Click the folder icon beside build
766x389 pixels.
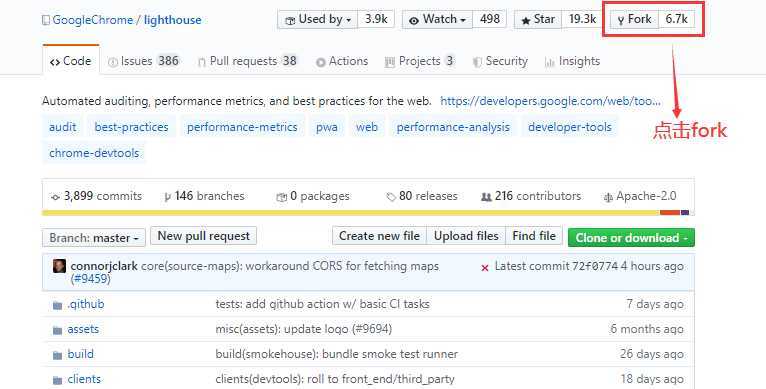point(57,355)
